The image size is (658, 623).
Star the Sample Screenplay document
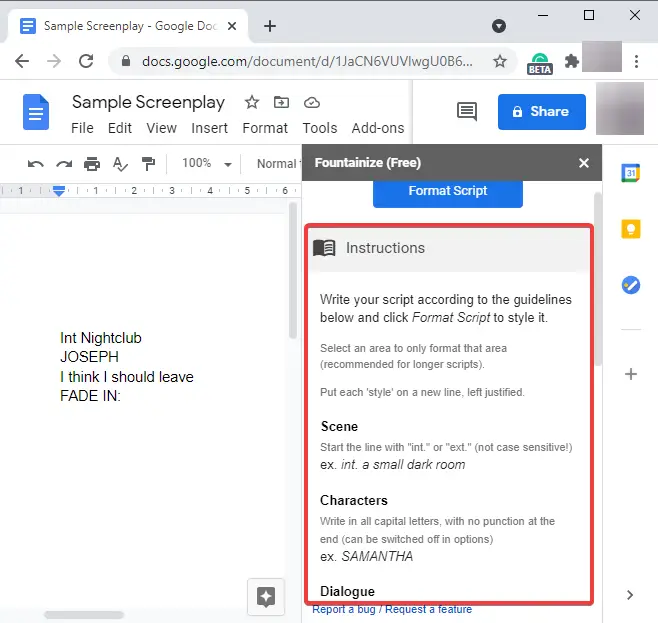coord(252,102)
